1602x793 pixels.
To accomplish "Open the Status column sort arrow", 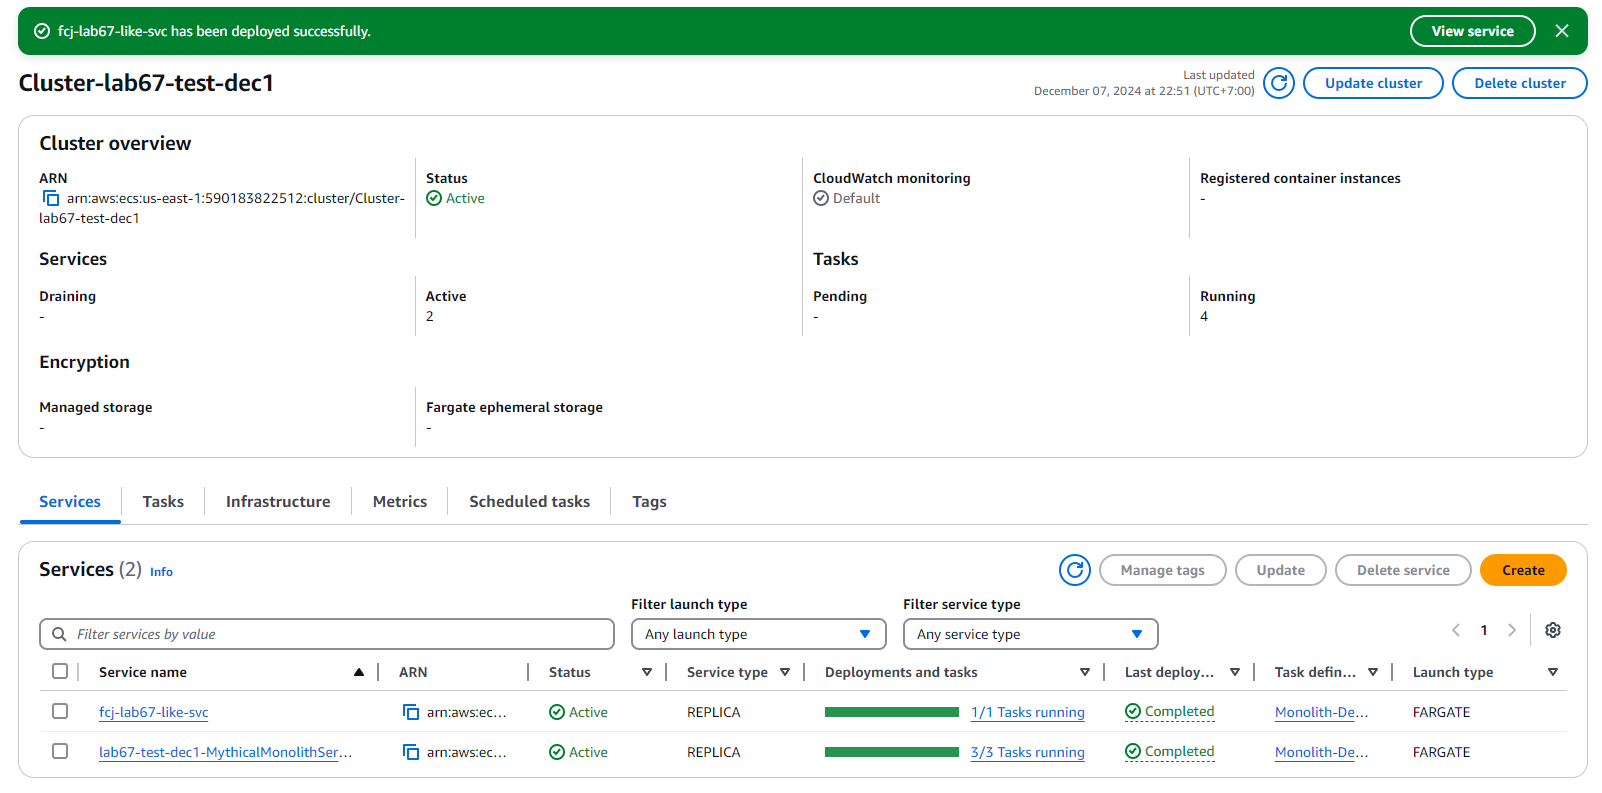I will coord(647,672).
